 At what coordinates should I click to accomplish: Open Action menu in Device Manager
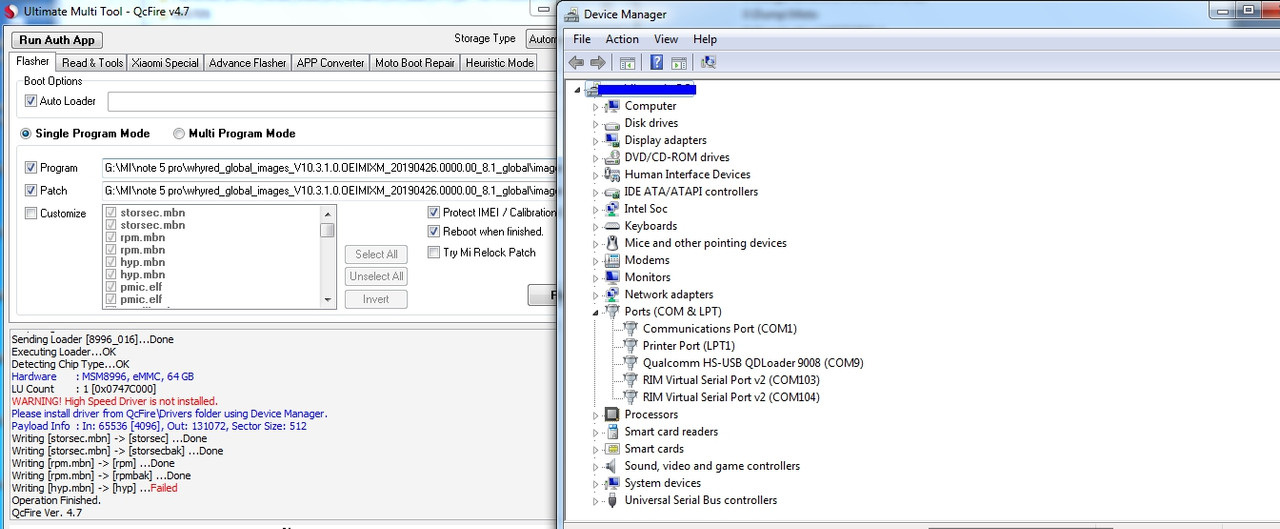[x=622, y=39]
